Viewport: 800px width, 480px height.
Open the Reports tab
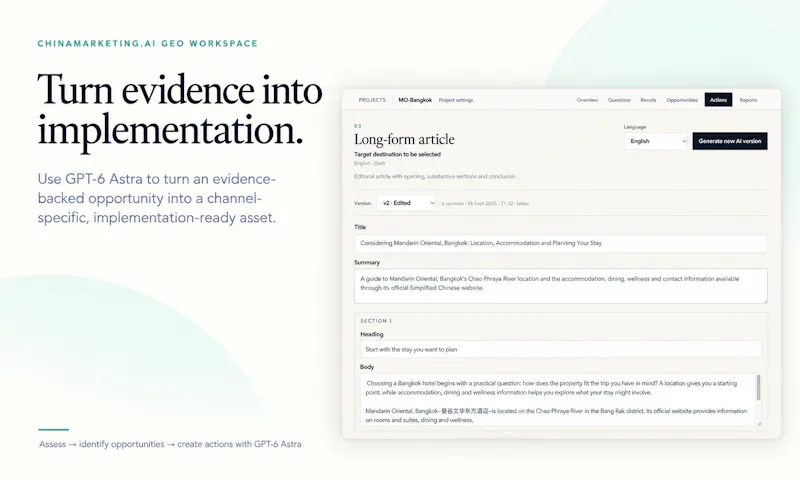tap(748, 100)
